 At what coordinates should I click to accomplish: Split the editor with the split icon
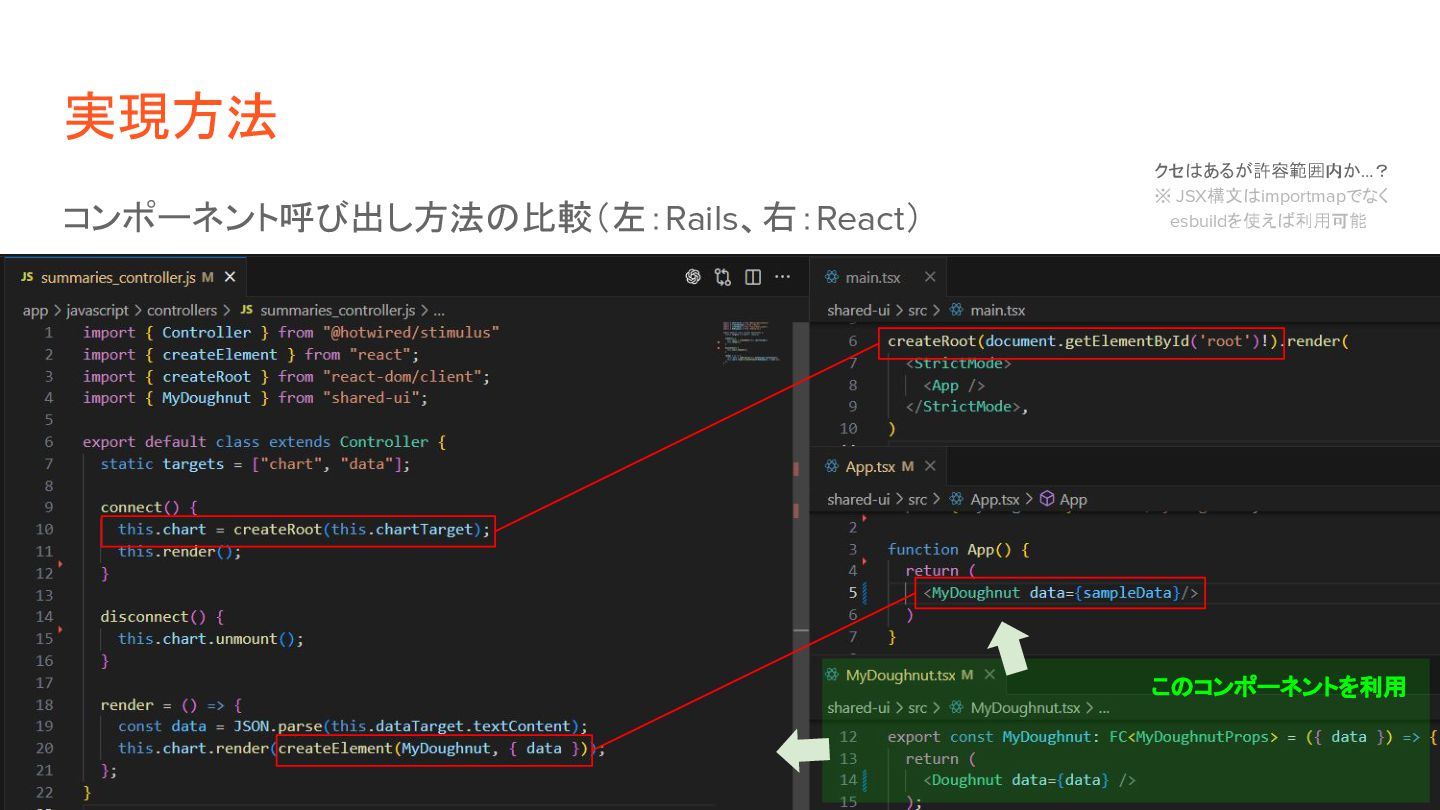pyautogui.click(x=753, y=277)
